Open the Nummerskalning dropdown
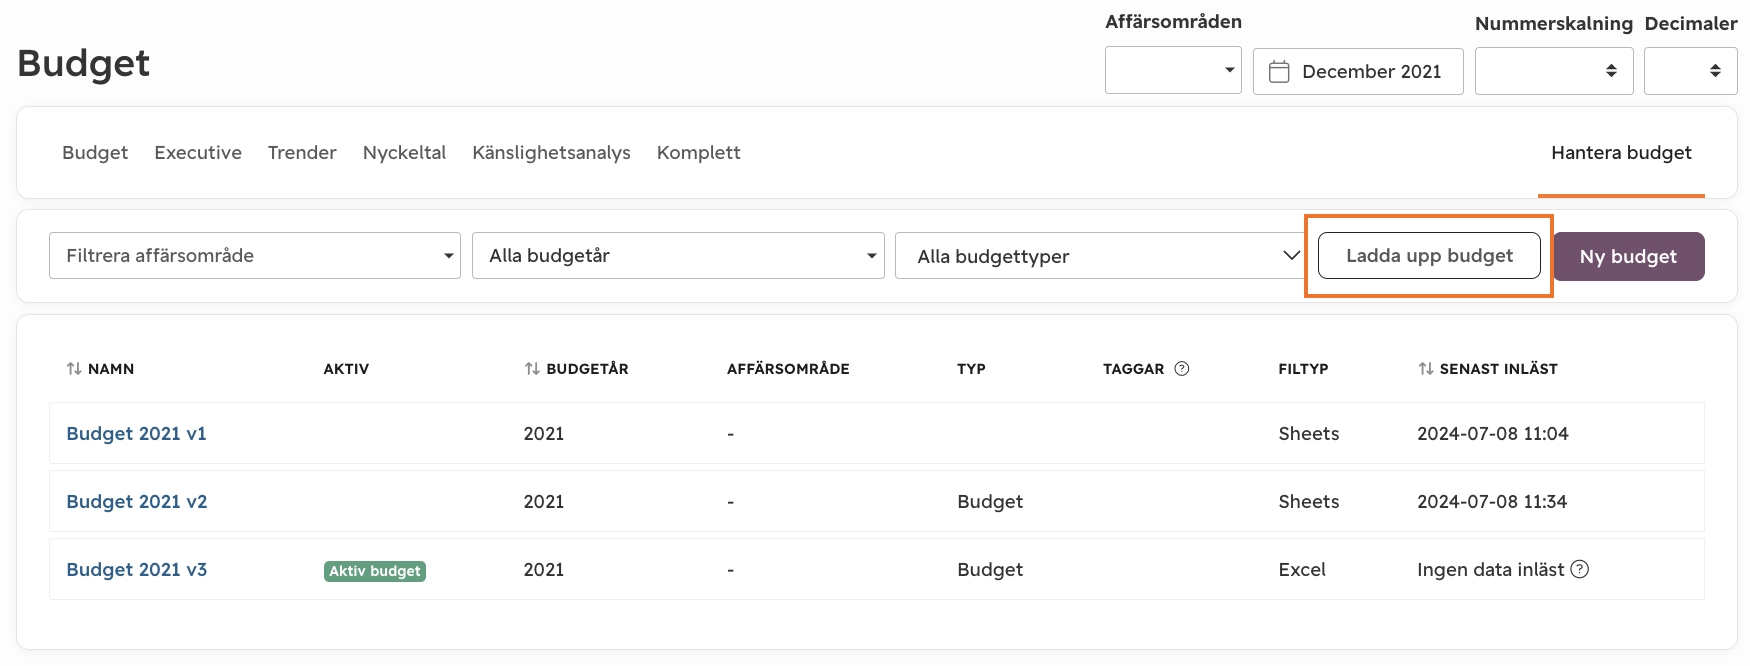Screen dimensions: 1750x666 coord(1554,71)
